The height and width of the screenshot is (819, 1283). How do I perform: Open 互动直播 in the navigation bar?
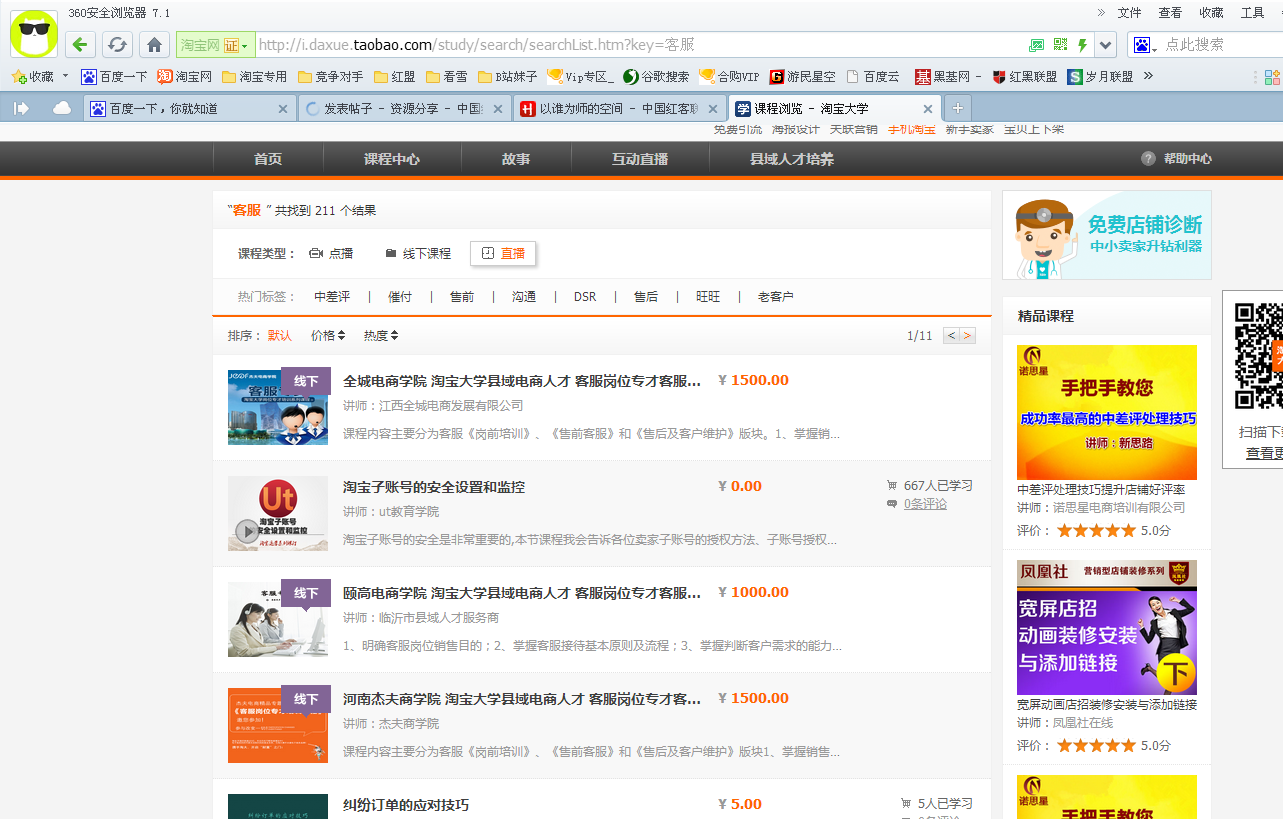[x=640, y=159]
